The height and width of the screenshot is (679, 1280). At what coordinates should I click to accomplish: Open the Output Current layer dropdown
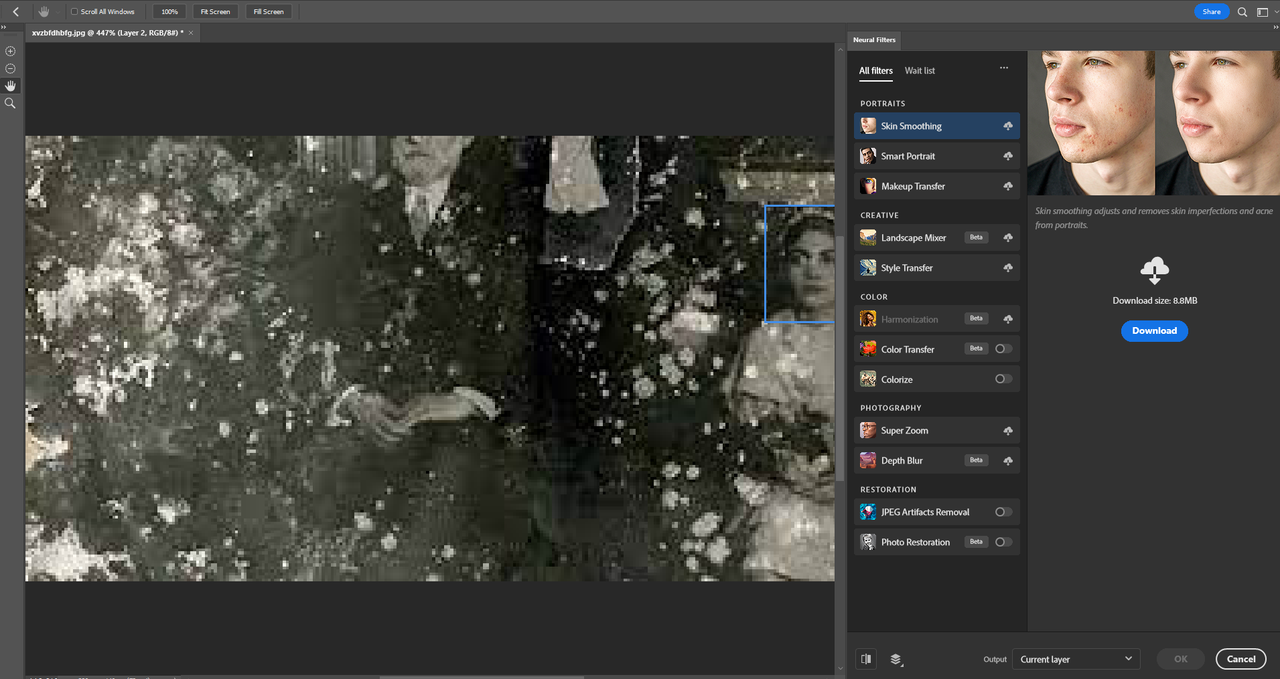click(1076, 659)
